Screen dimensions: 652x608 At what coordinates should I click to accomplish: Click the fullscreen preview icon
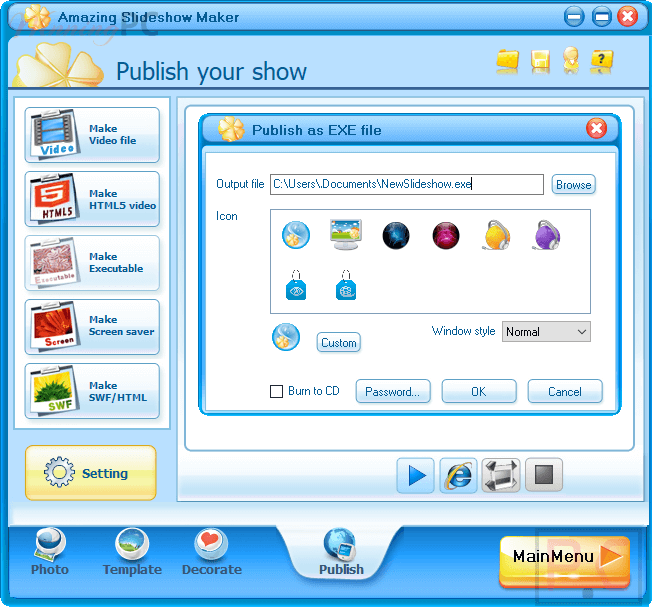pyautogui.click(x=501, y=475)
